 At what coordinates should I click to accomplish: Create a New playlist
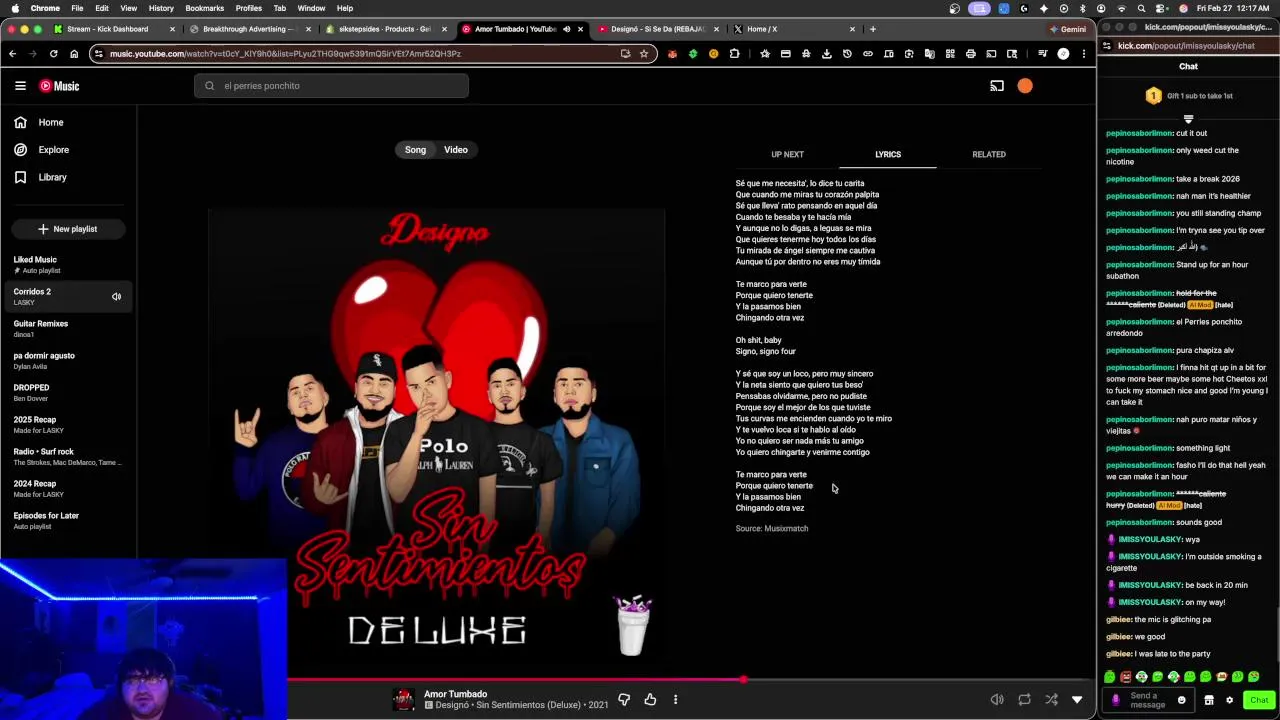click(68, 229)
